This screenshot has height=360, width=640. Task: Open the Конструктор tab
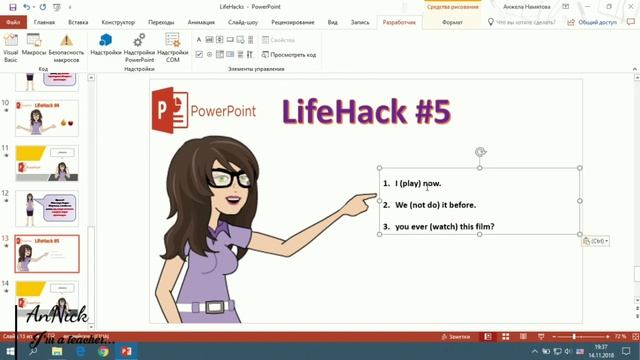tap(118, 22)
